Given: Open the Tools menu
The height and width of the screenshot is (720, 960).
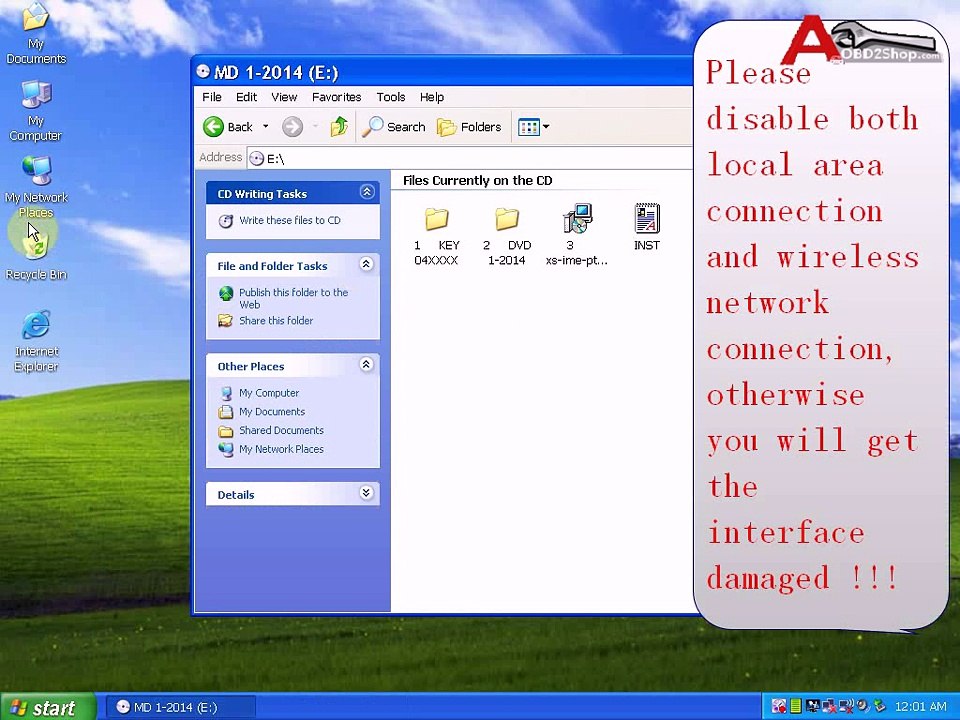Looking at the screenshot, I should tap(391, 97).
